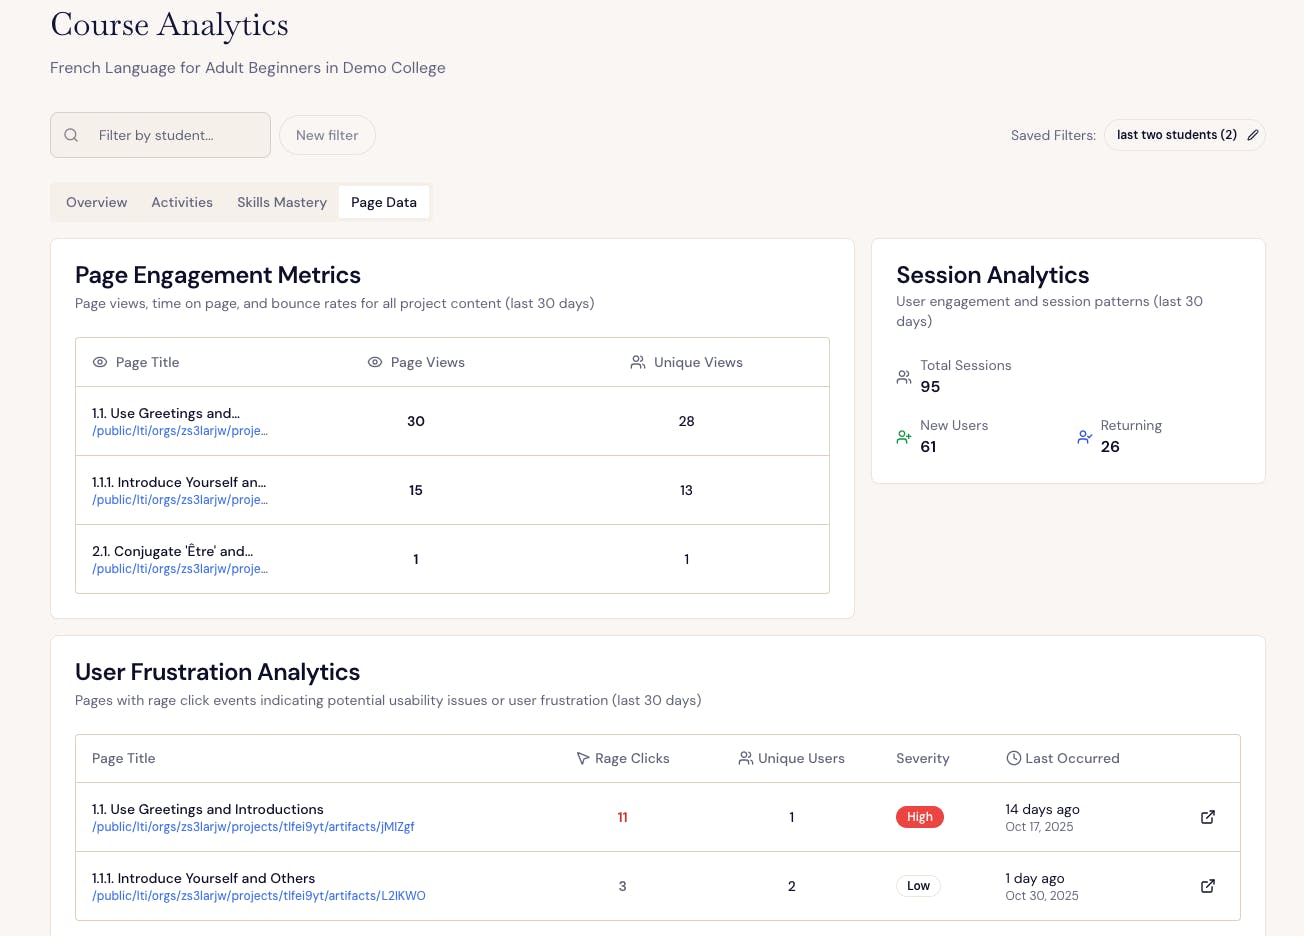Click the cursor icon beside Rage Clicks header
Screen dimensions: 1304x936
click(x=583, y=758)
